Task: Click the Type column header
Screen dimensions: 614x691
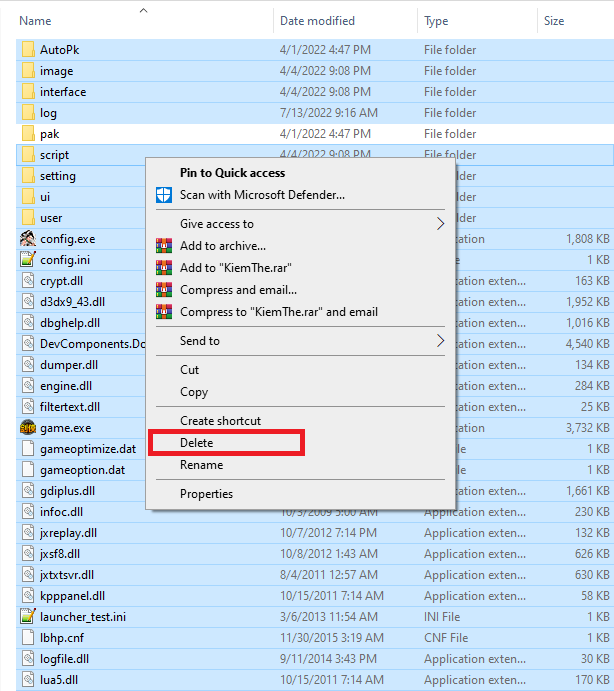Action: point(436,21)
